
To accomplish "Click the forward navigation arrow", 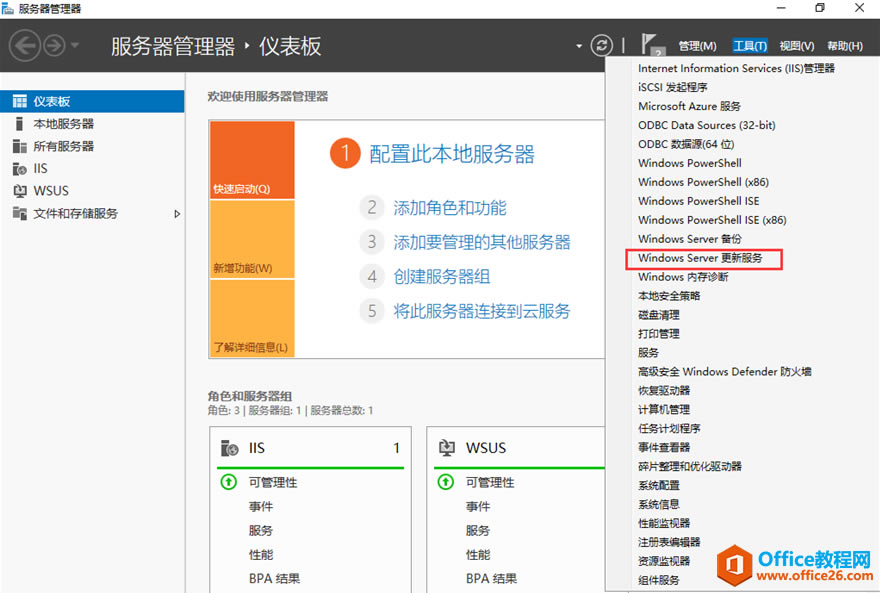I will pos(55,45).
